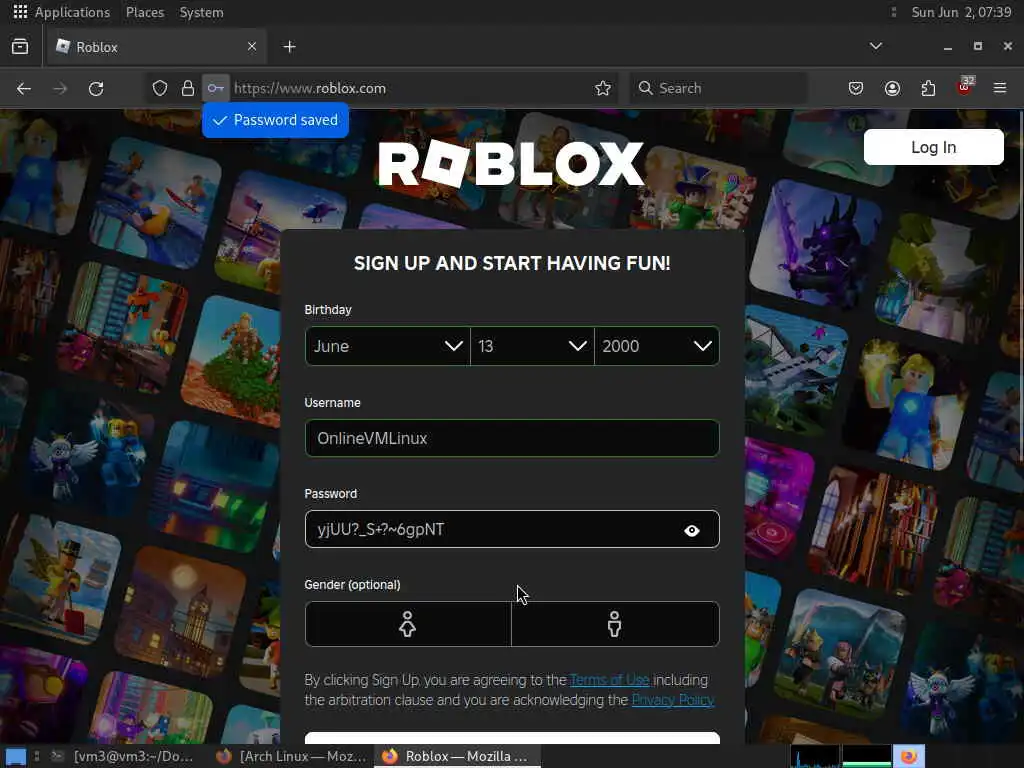This screenshot has height=768, width=1024.
Task: Reload the Roblox page
Action: (x=96, y=88)
